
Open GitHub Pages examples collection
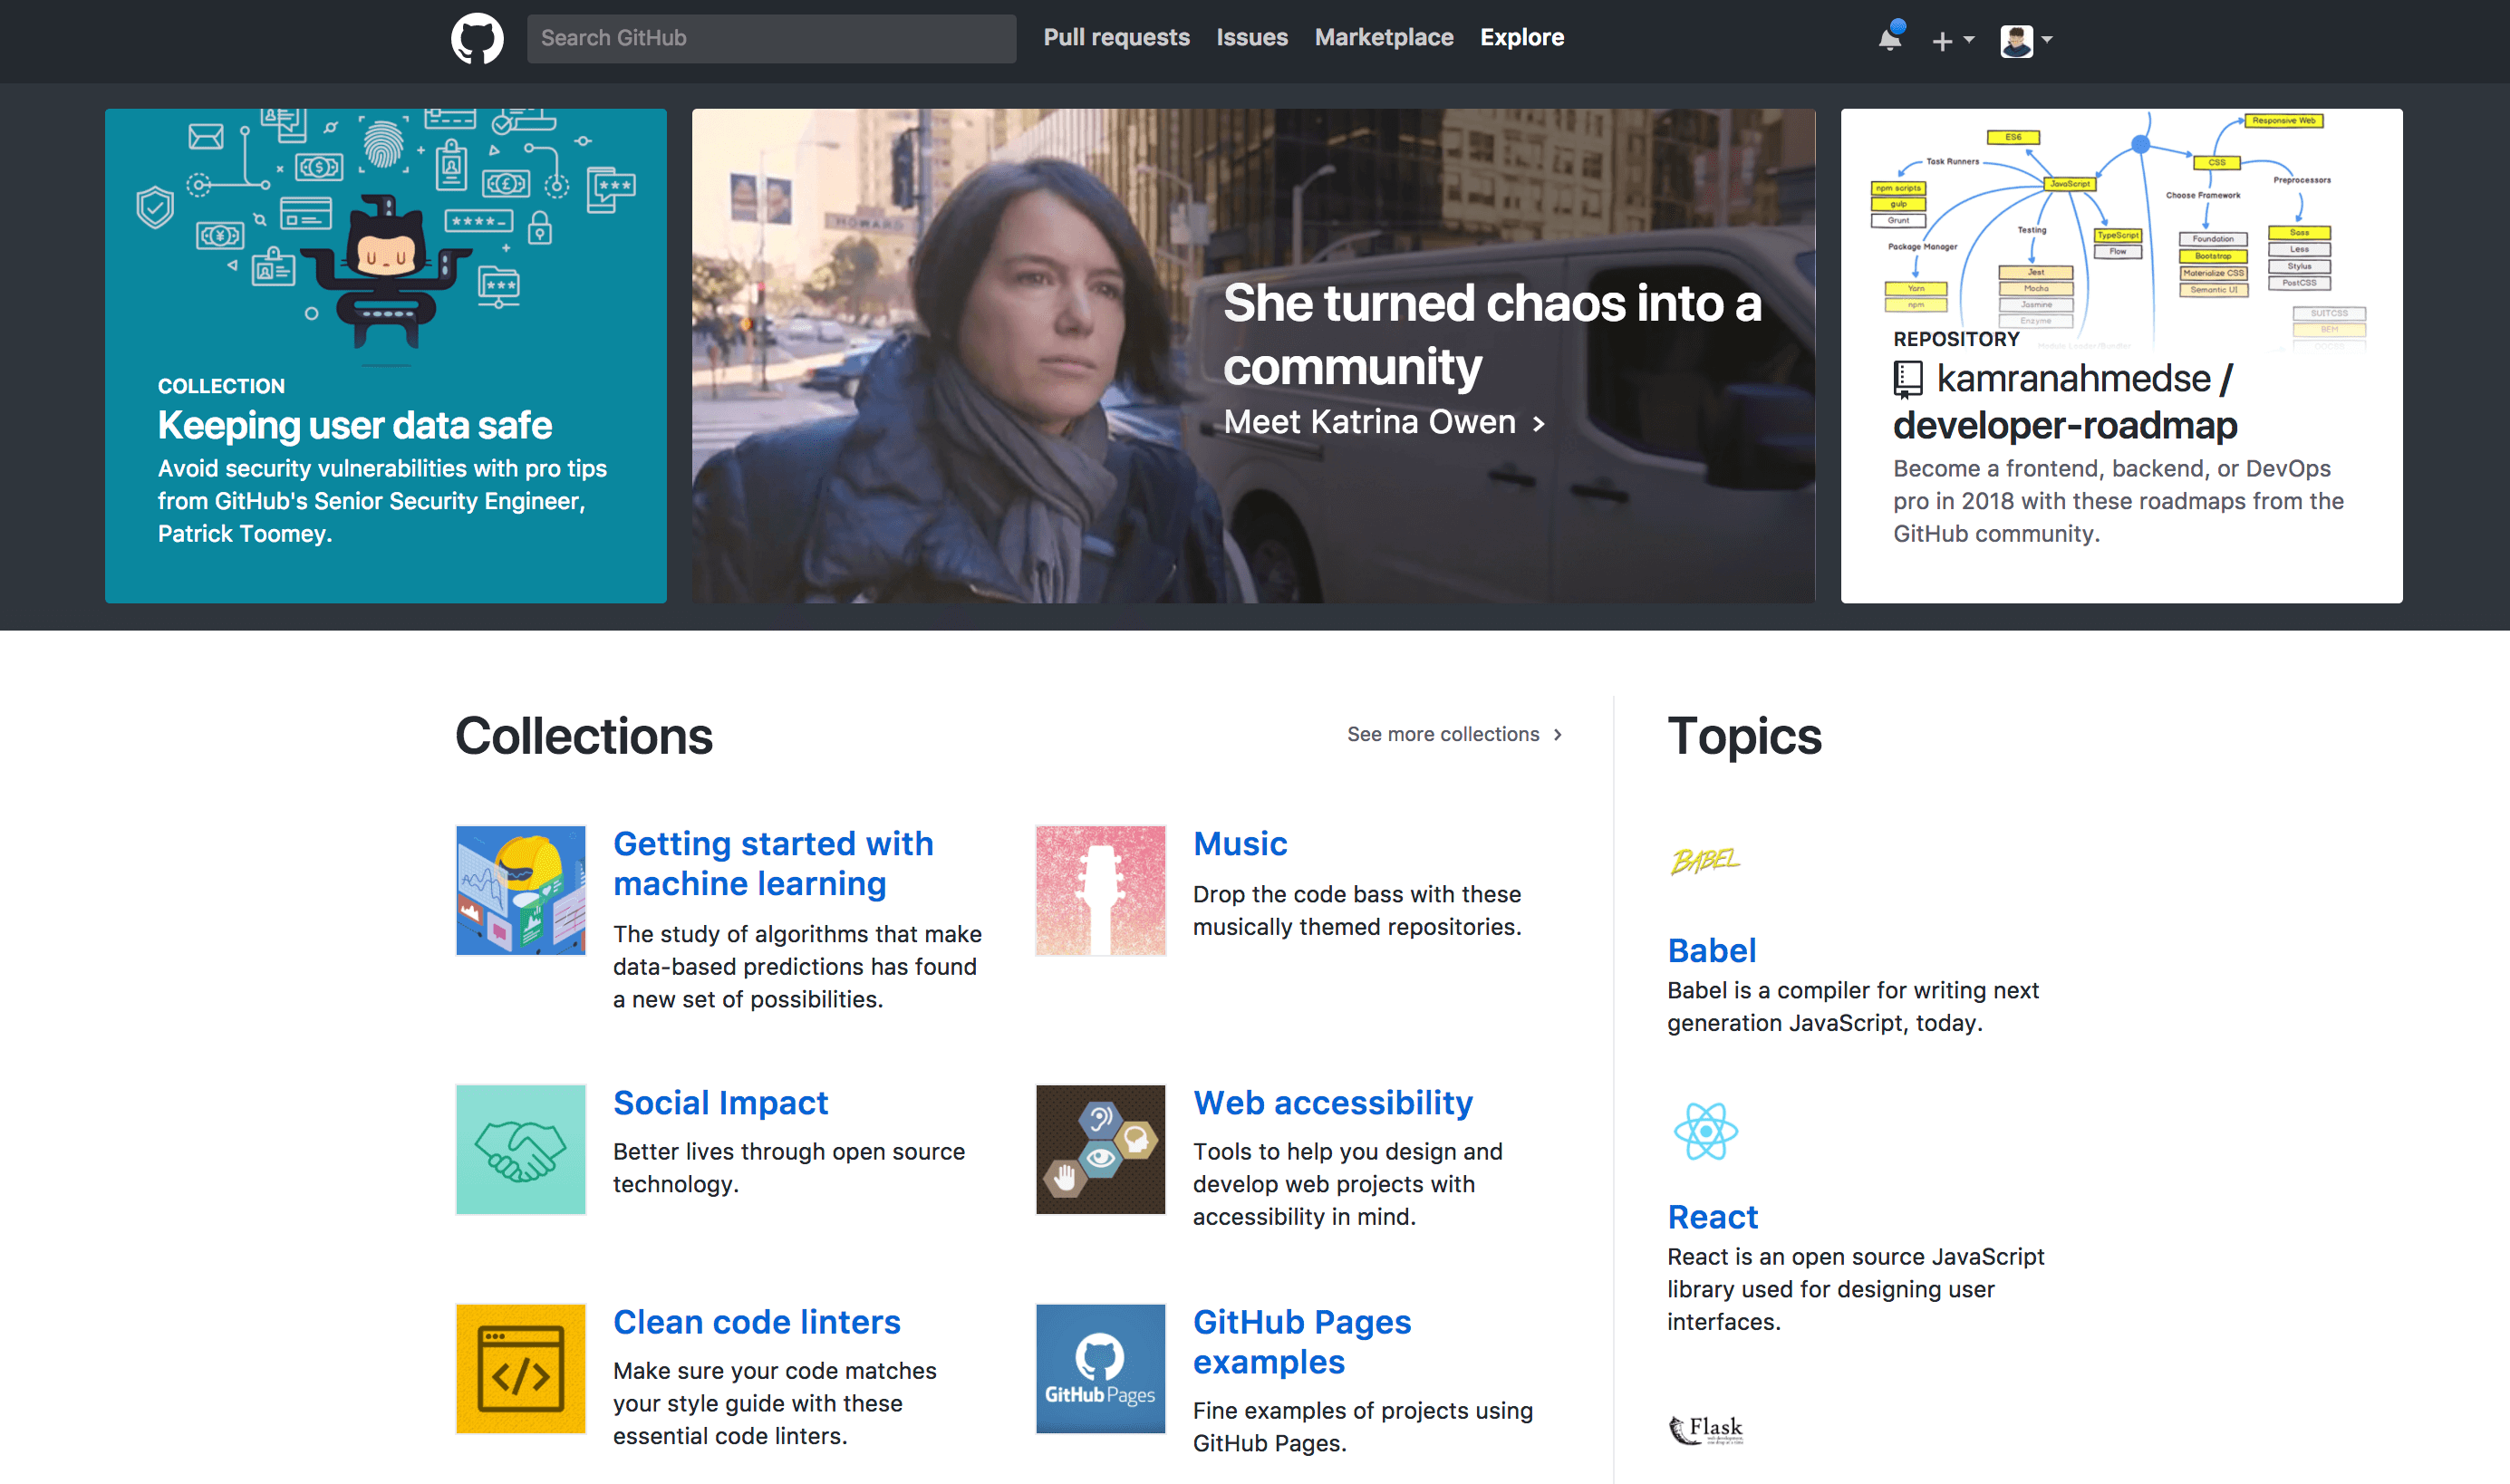coord(1301,1342)
